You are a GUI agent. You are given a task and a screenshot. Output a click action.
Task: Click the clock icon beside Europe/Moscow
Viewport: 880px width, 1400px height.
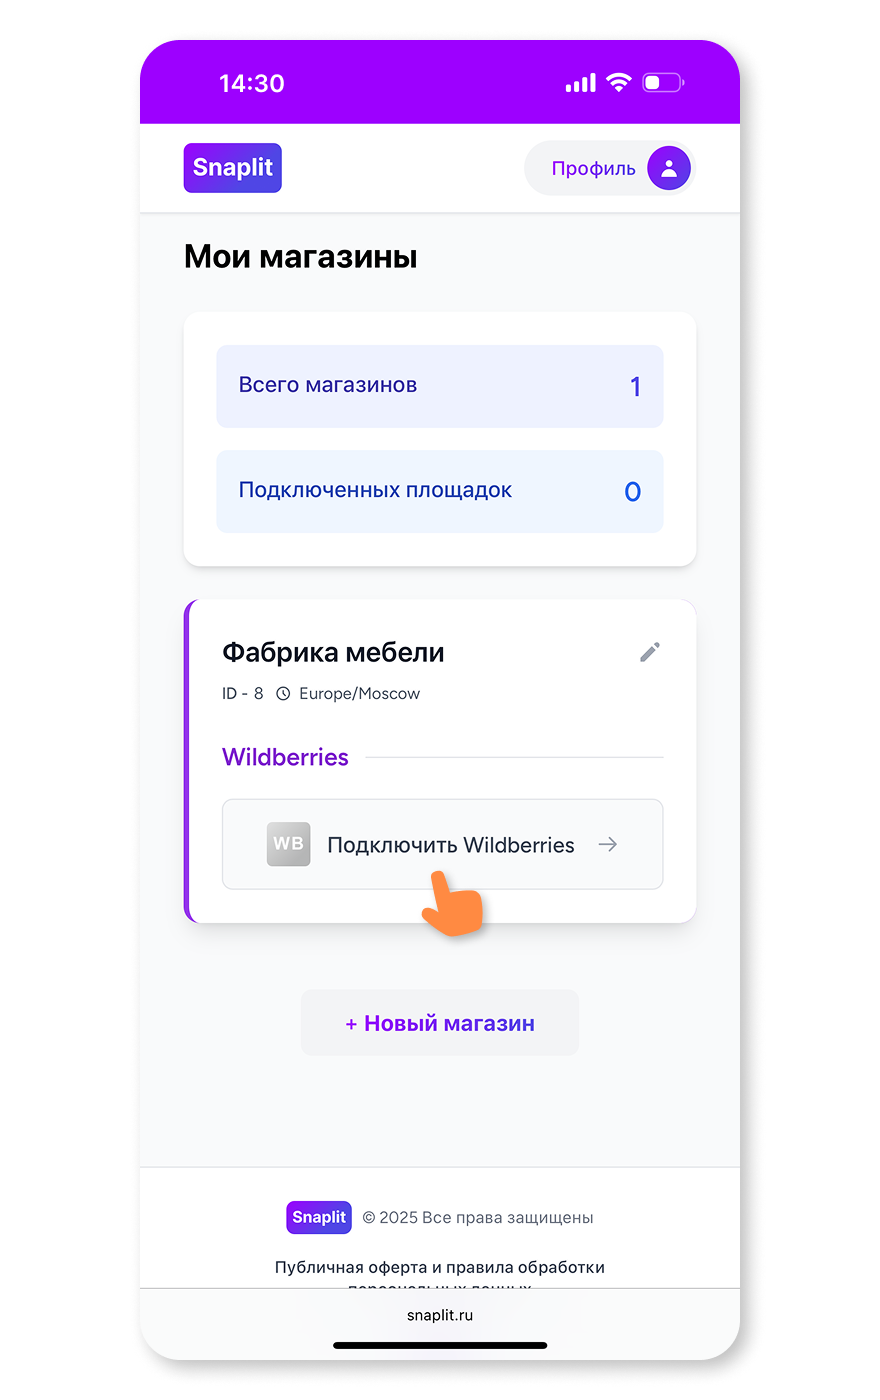coord(283,694)
